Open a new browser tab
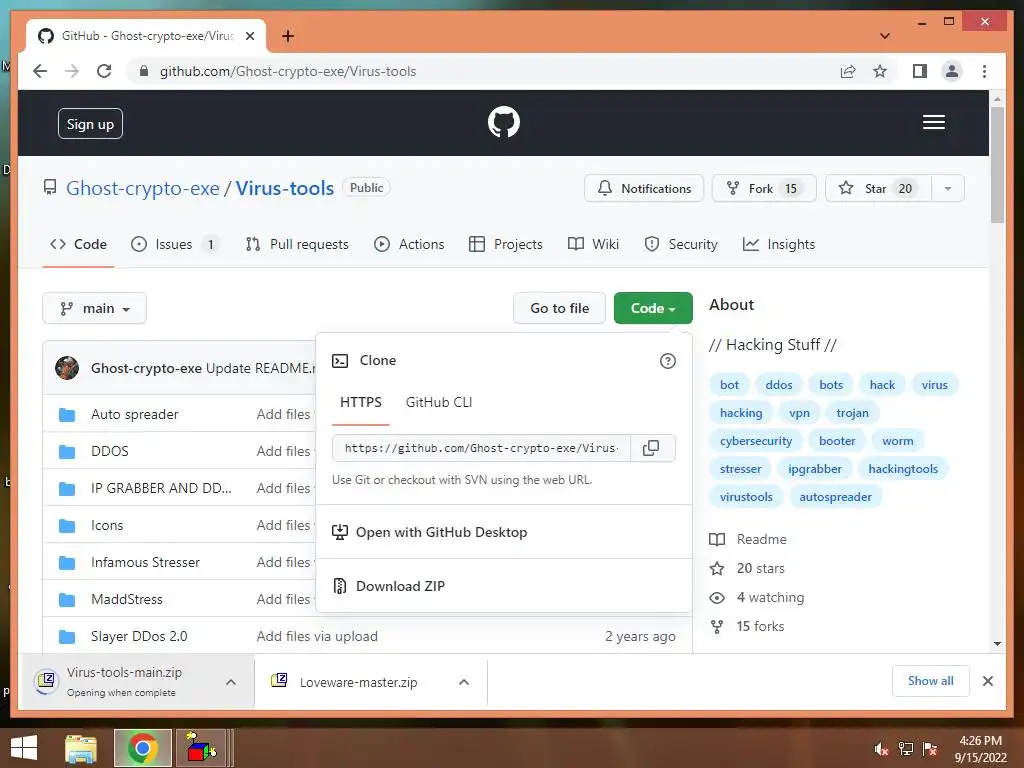 click(288, 36)
